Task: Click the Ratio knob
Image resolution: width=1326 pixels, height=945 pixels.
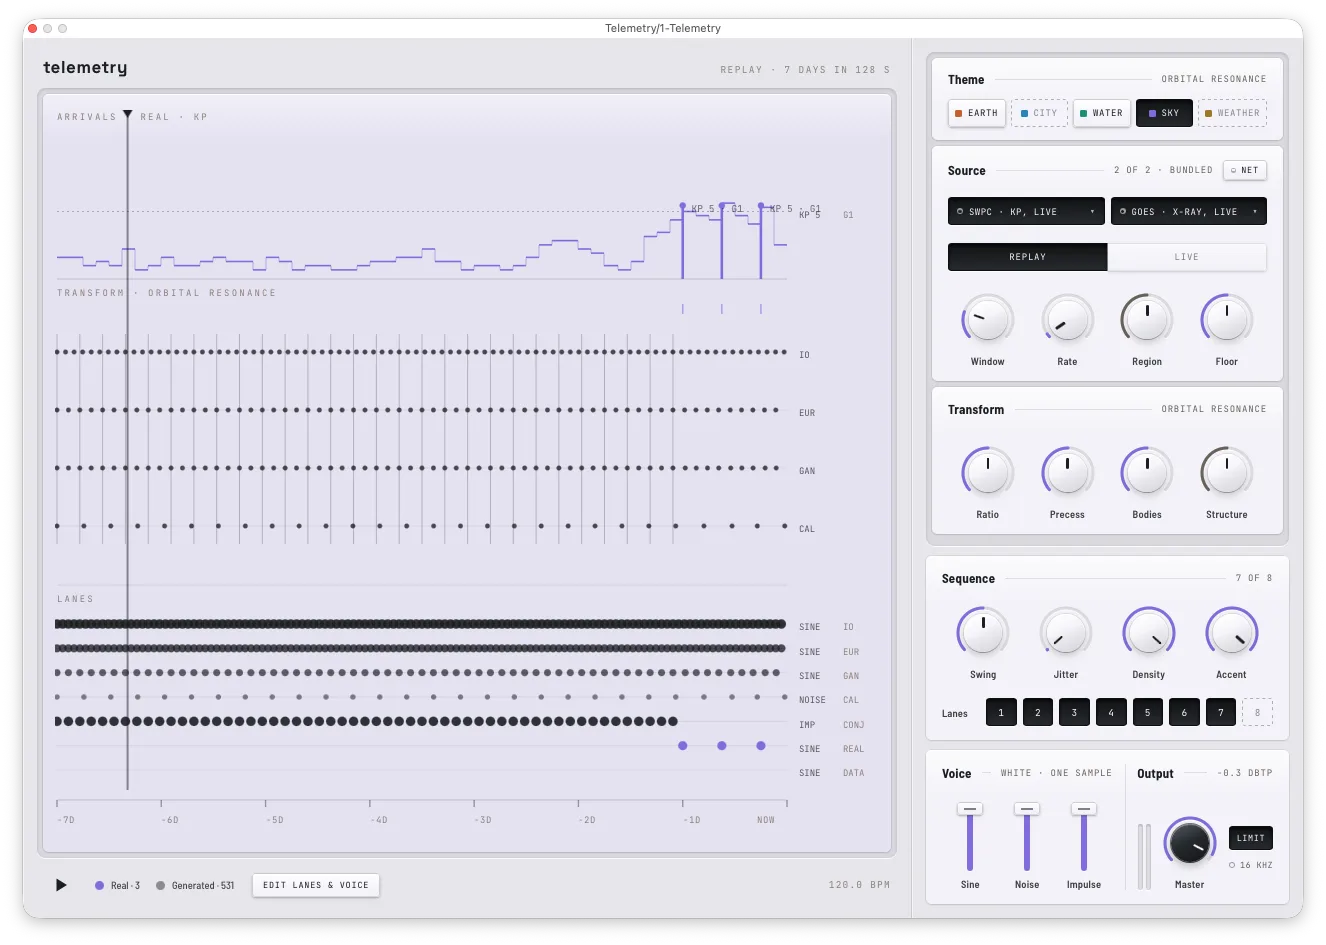Action: pos(987,472)
